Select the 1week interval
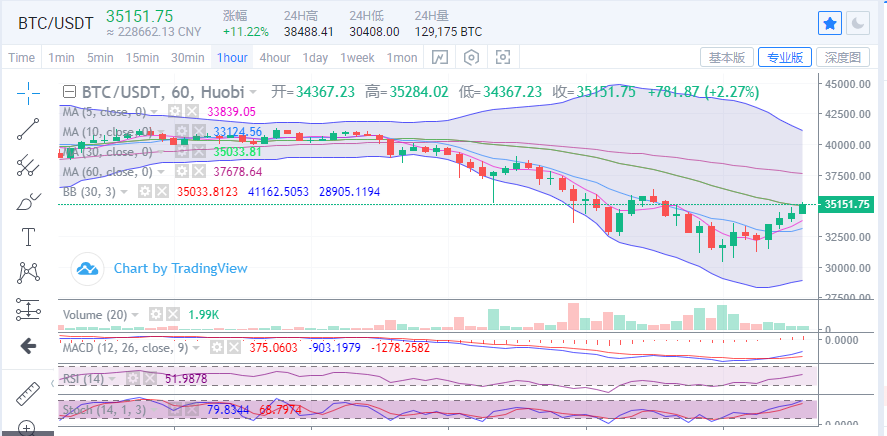The height and width of the screenshot is (436, 887). [x=357, y=57]
